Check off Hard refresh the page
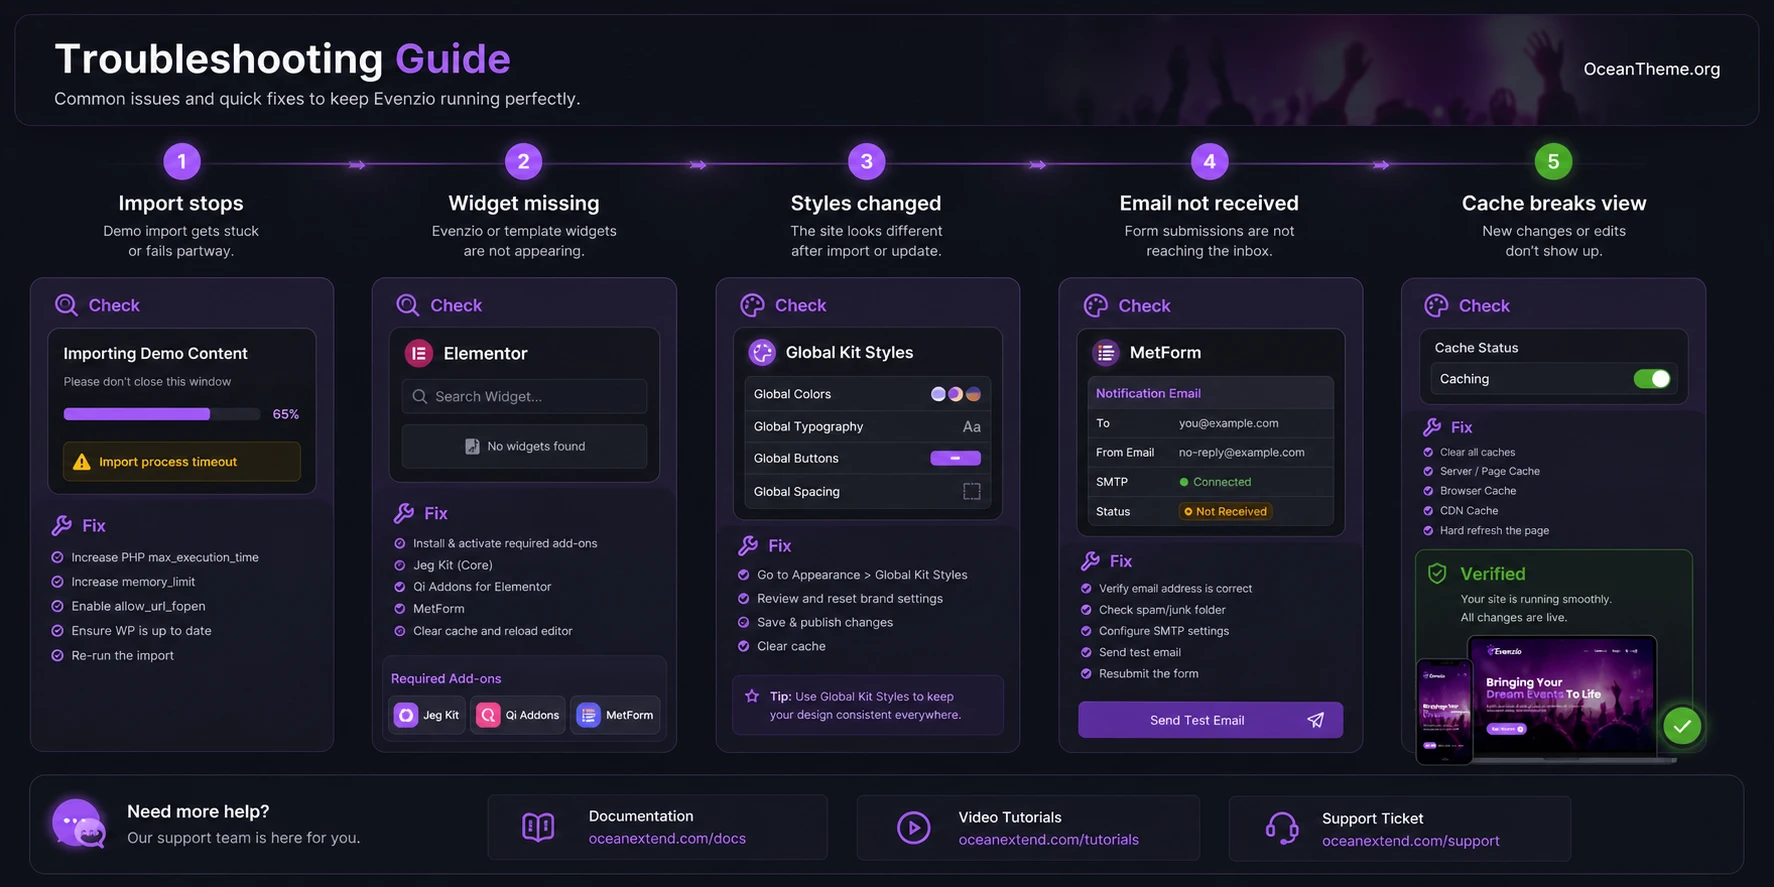The height and width of the screenshot is (887, 1774). coord(1428,531)
